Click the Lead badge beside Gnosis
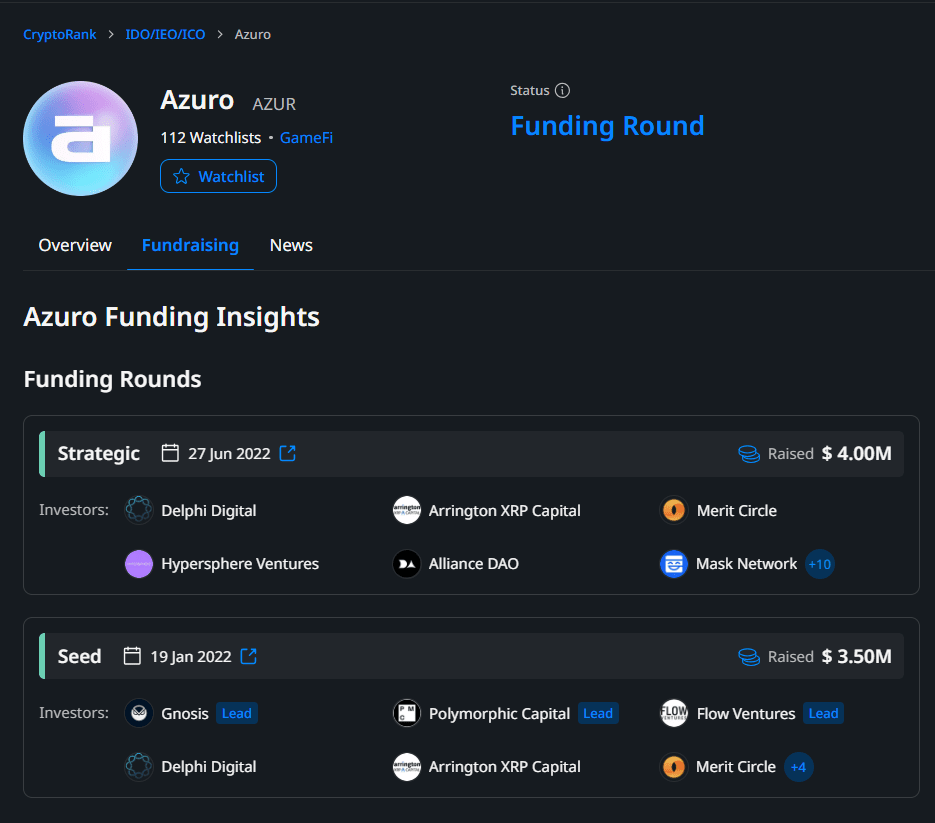 pos(237,713)
